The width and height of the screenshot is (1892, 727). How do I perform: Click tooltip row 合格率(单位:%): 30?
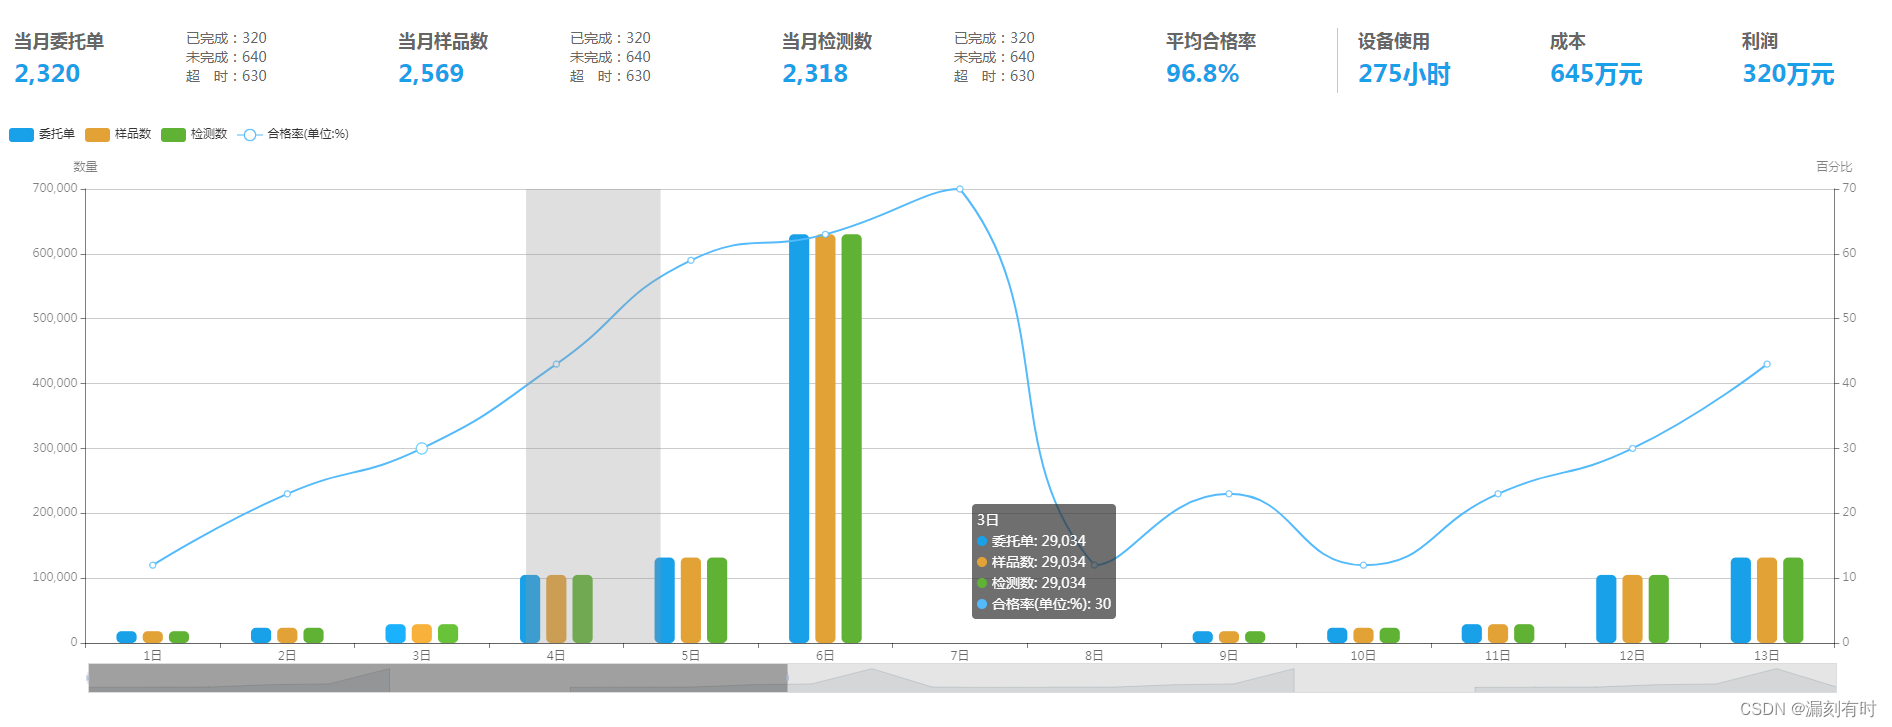click(1044, 604)
